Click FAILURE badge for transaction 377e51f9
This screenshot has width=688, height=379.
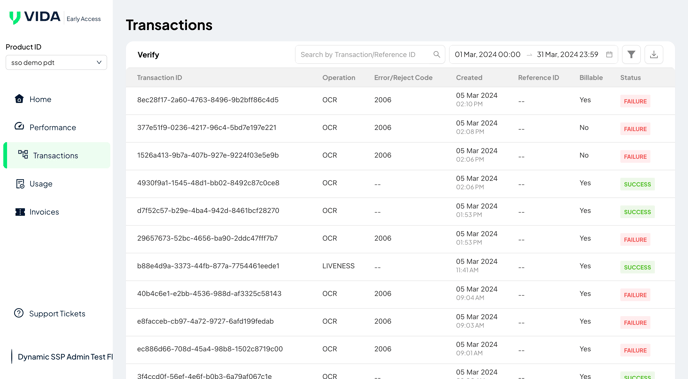click(635, 129)
